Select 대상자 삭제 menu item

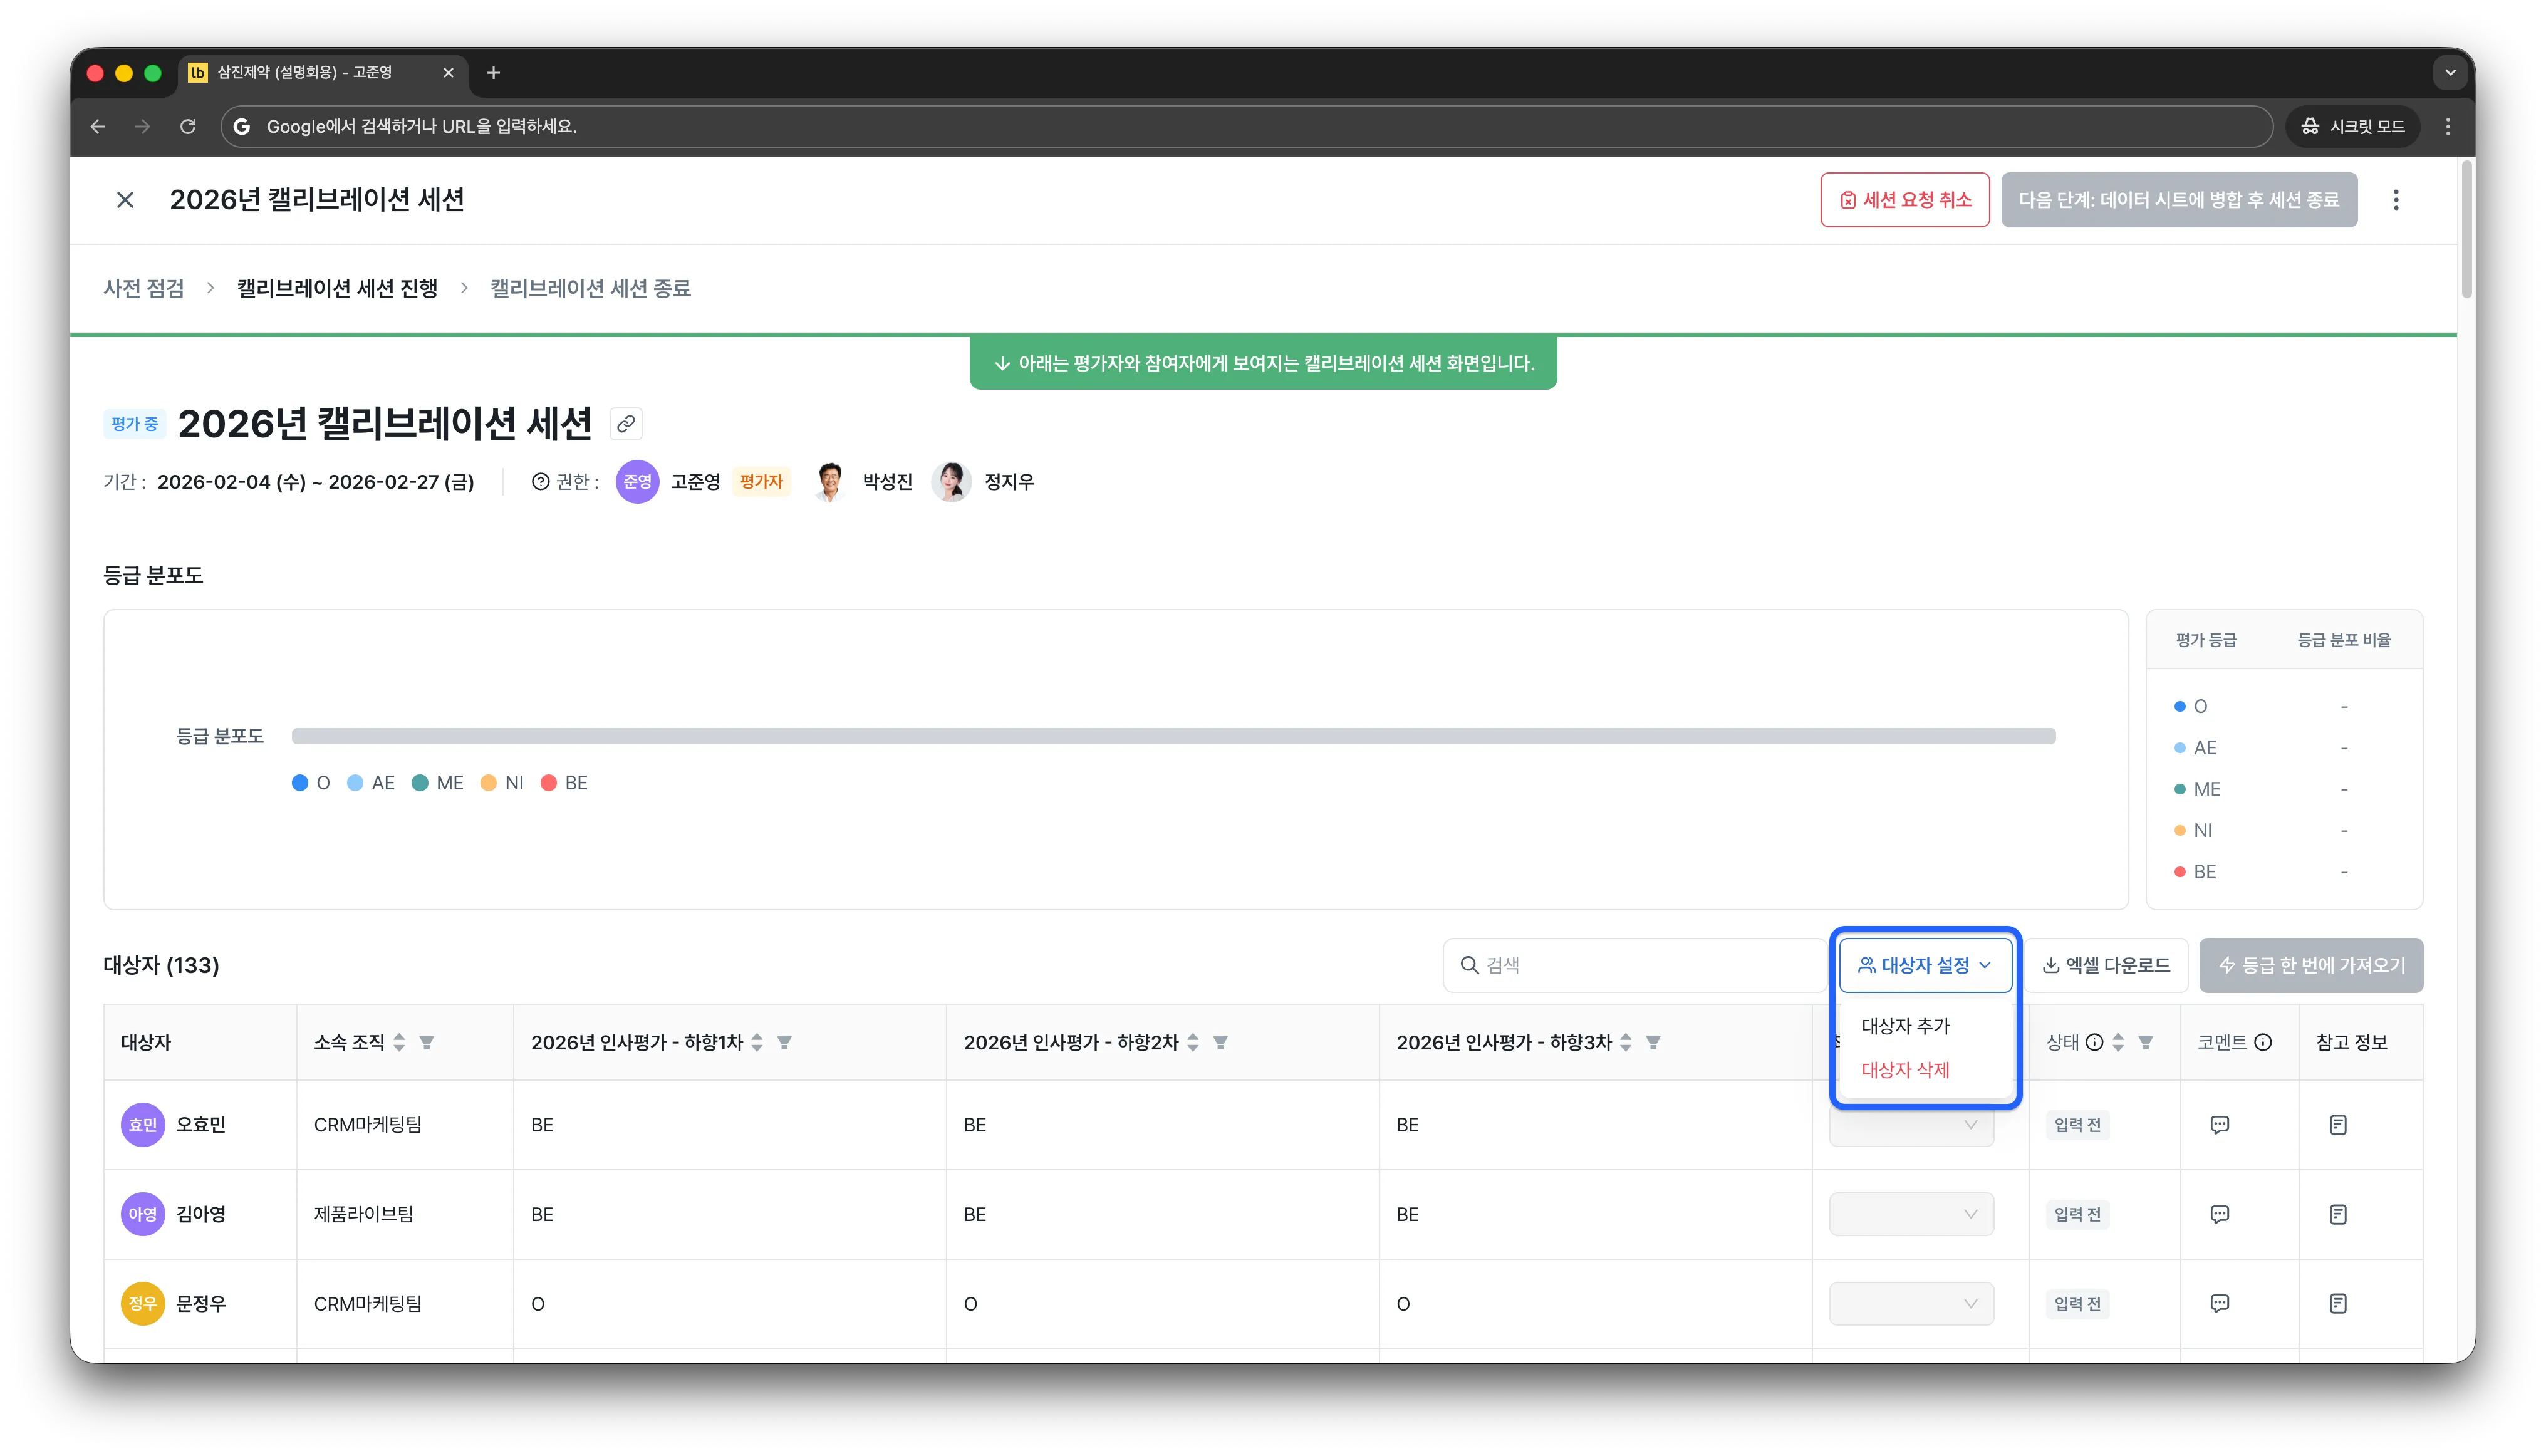coord(1905,1070)
